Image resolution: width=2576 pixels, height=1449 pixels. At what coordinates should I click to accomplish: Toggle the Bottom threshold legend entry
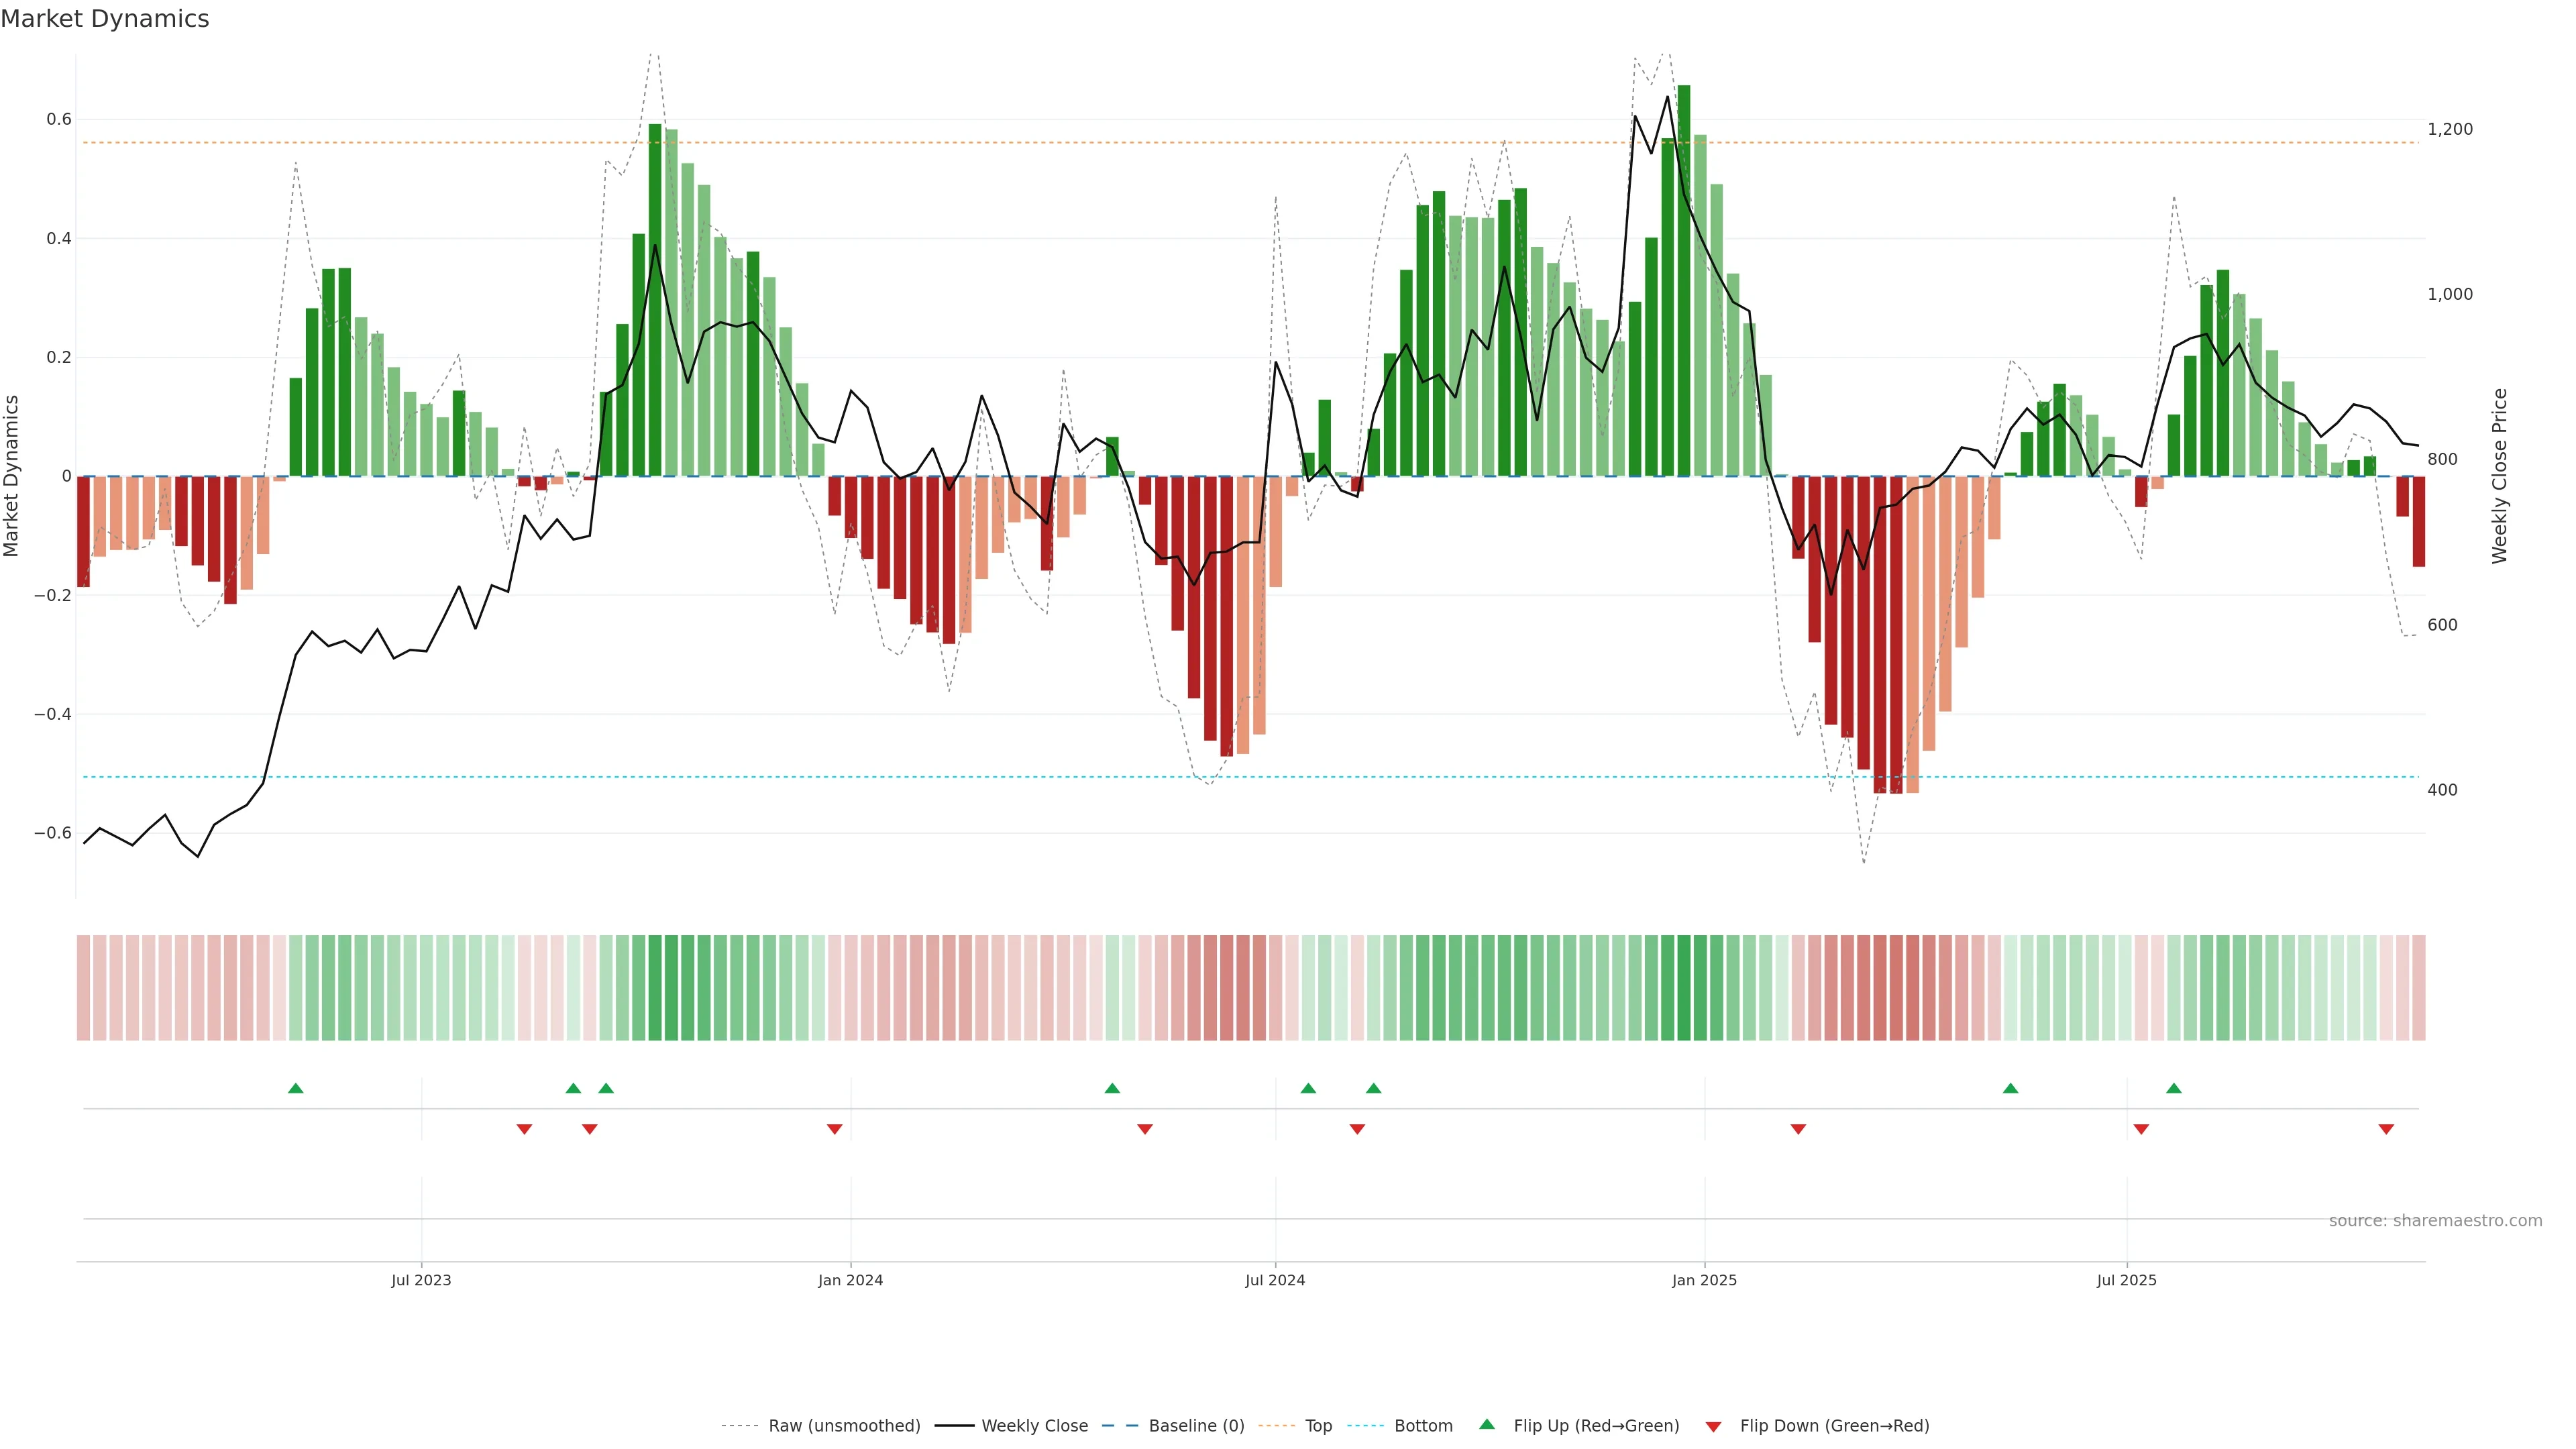point(1423,1426)
